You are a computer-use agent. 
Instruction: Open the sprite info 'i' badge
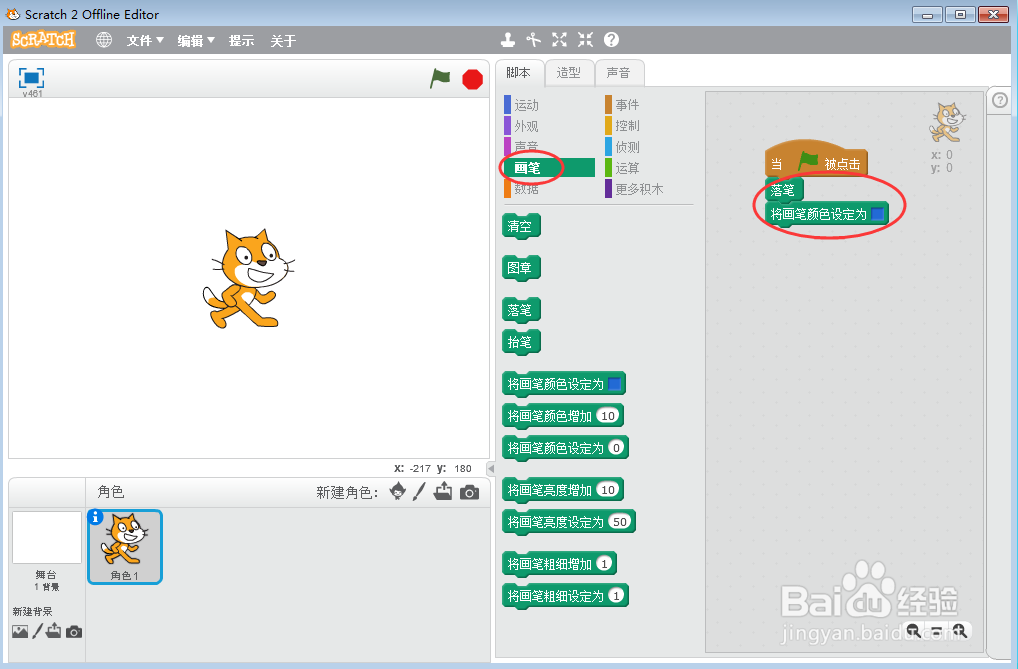pos(95,517)
